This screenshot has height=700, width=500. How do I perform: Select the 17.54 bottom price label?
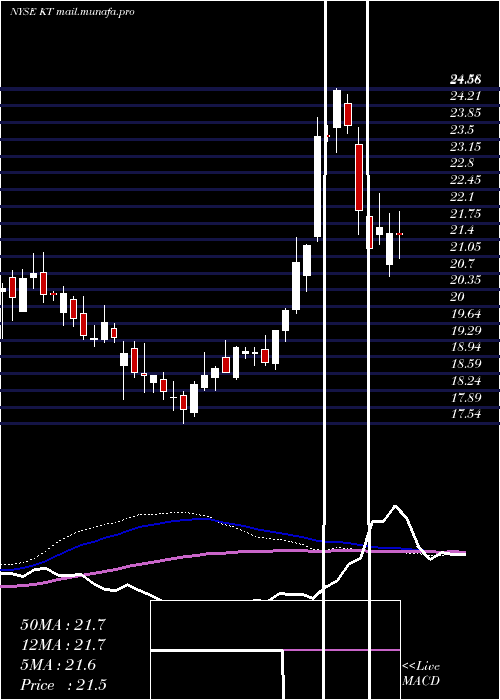pyautogui.click(x=465, y=414)
